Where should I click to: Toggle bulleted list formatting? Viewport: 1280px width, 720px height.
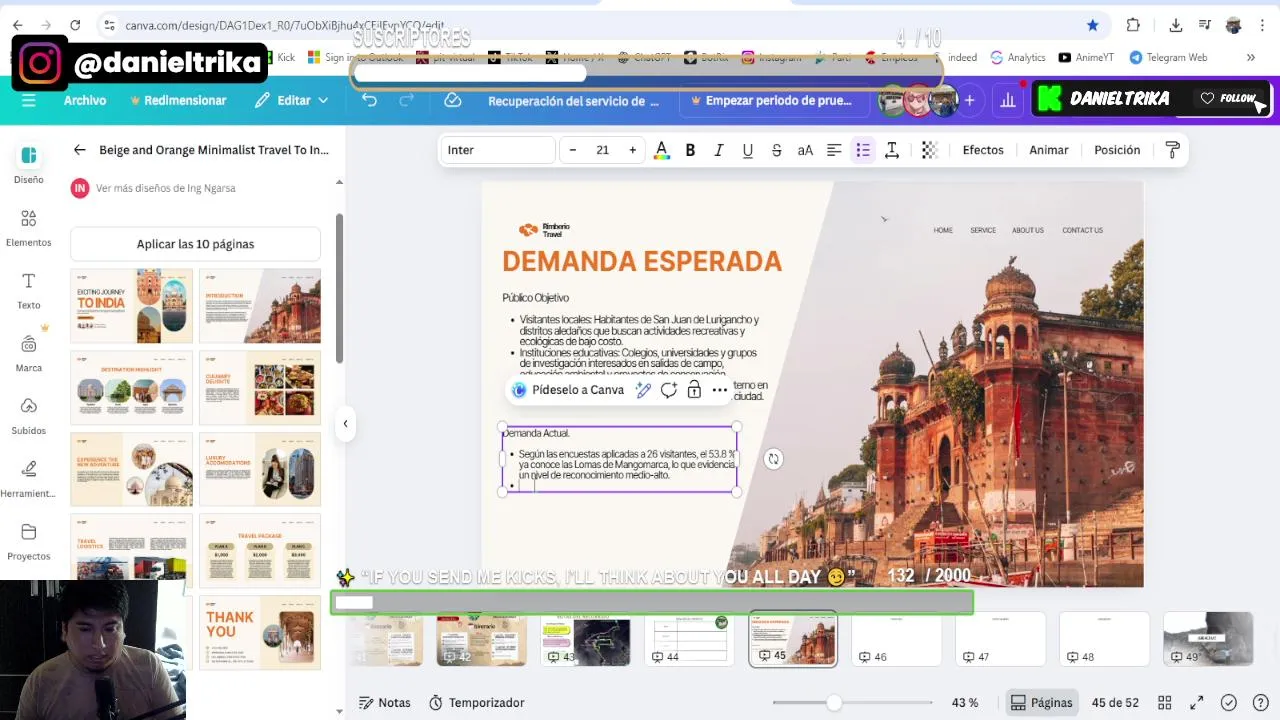[x=863, y=150]
